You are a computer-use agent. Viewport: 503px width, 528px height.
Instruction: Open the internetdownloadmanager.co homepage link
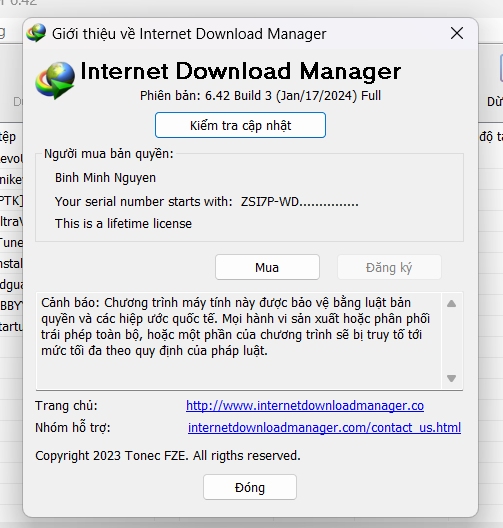coord(305,406)
